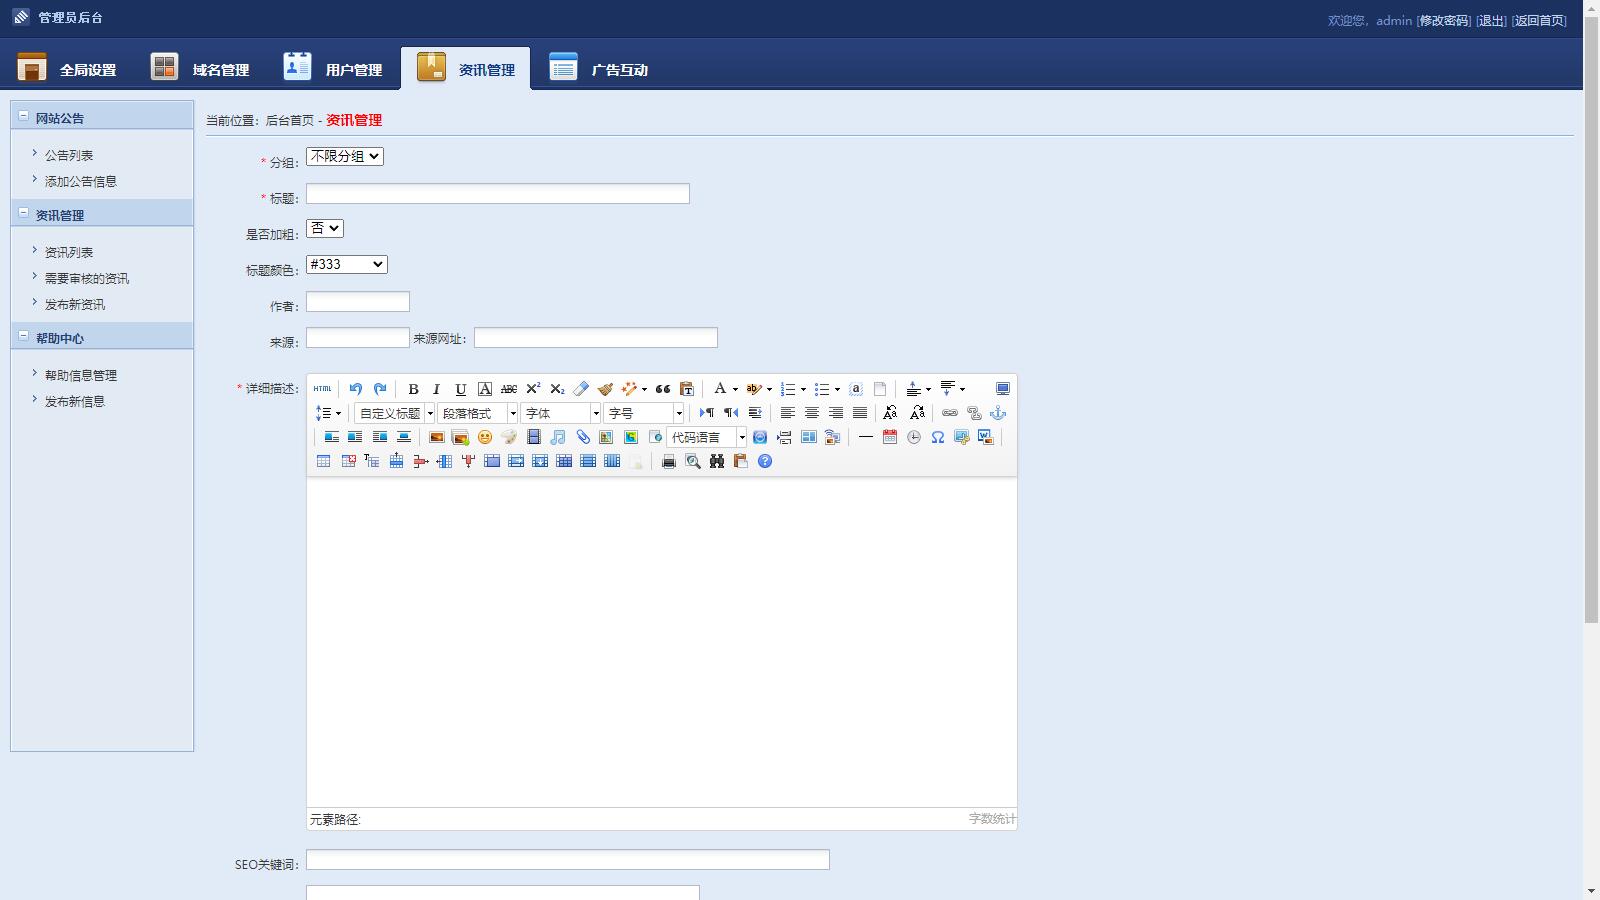Viewport: 1600px width, 900px height.
Task: Click the 修改密码 link
Action: [1443, 21]
